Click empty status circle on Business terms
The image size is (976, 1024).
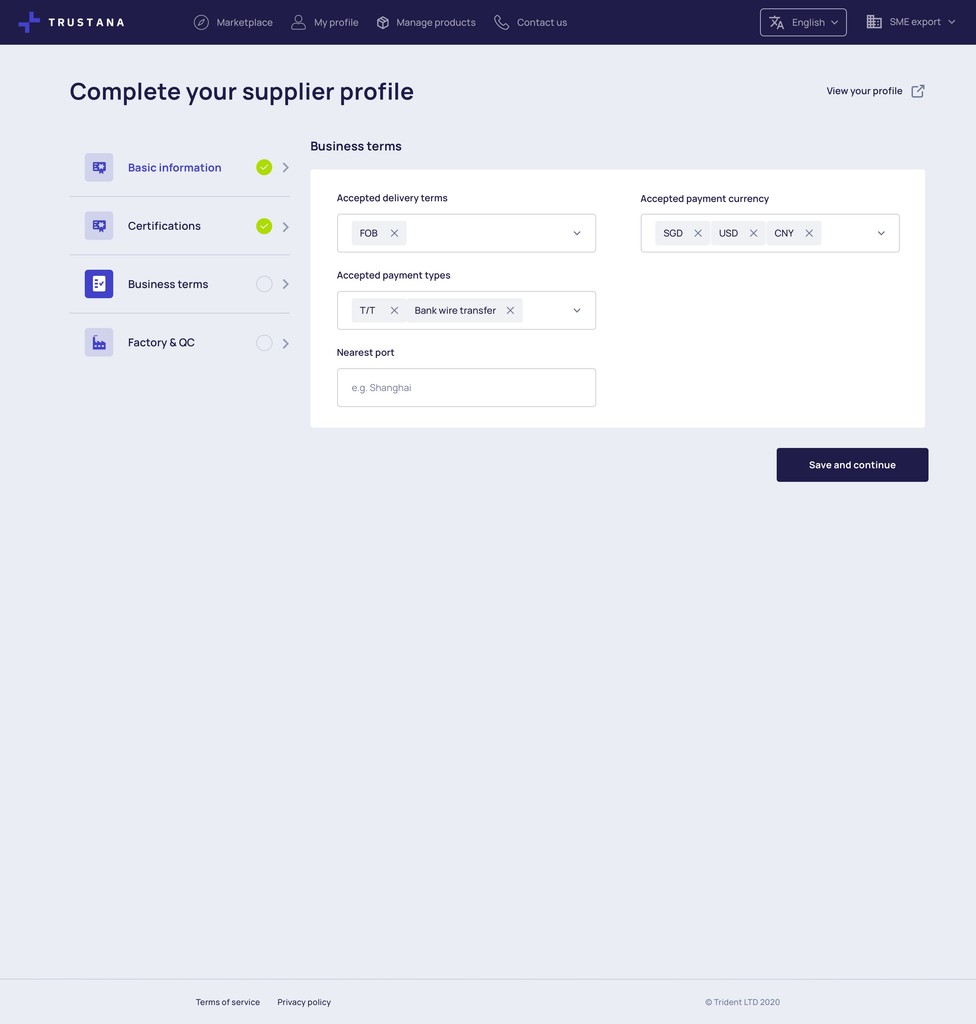(x=264, y=284)
